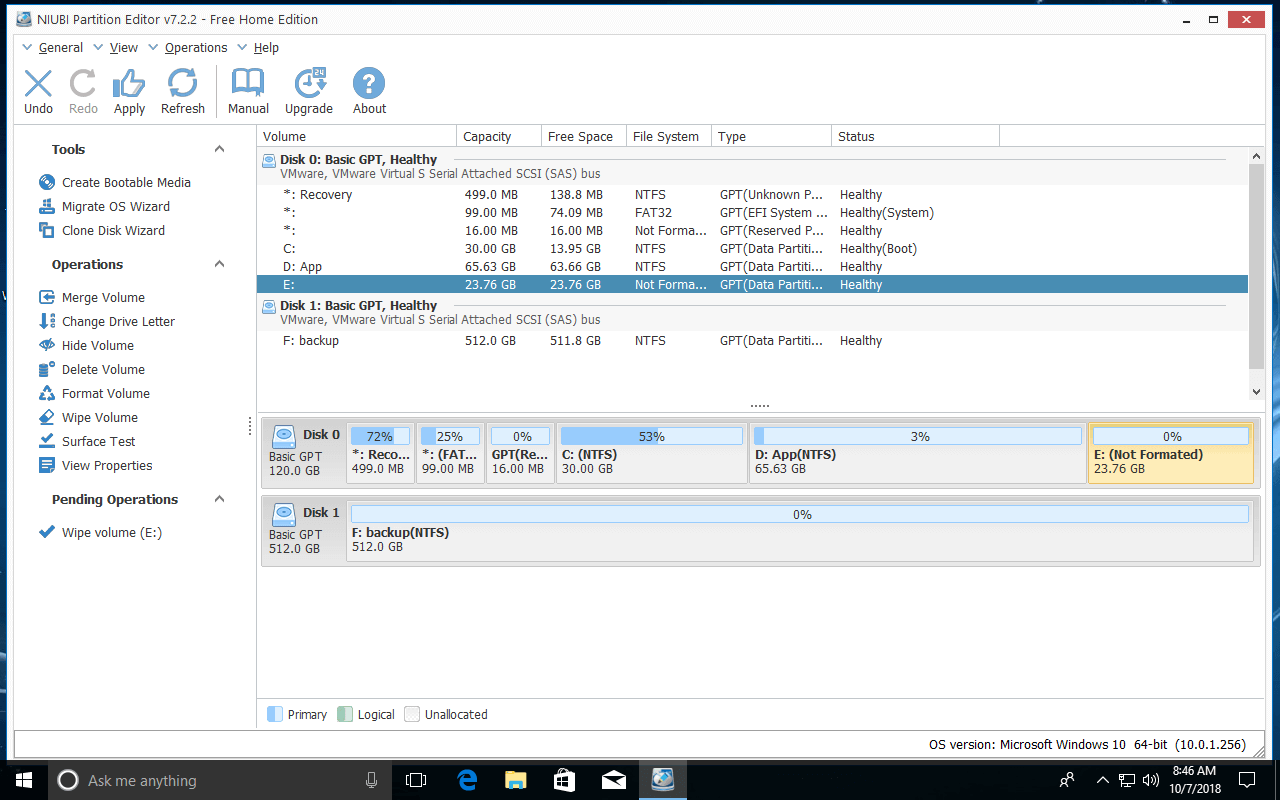Collapse the Operations section
The height and width of the screenshot is (800, 1280).
point(220,264)
